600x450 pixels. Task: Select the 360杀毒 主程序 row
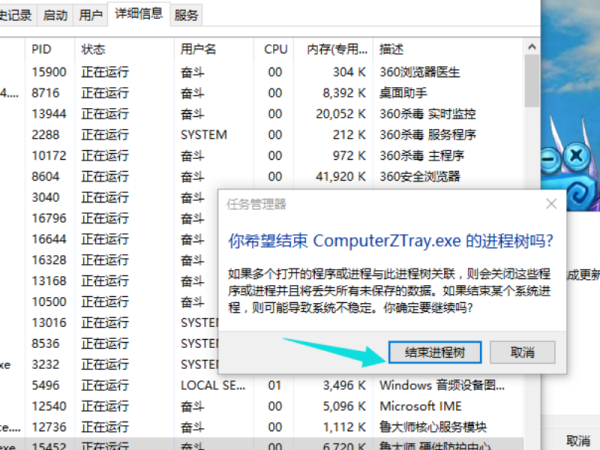point(261,156)
